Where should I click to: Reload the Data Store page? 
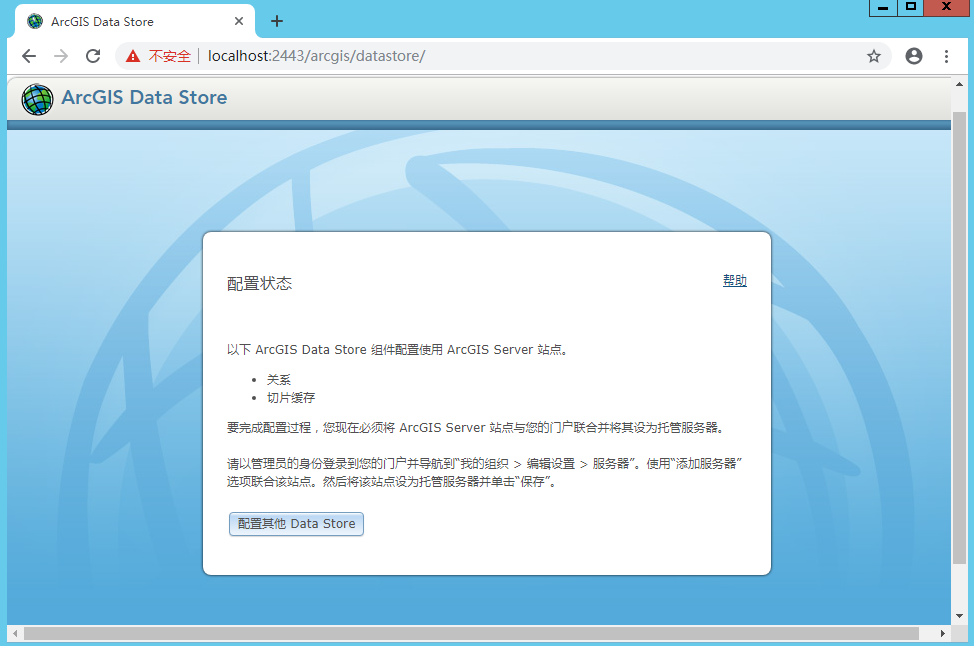coord(93,56)
